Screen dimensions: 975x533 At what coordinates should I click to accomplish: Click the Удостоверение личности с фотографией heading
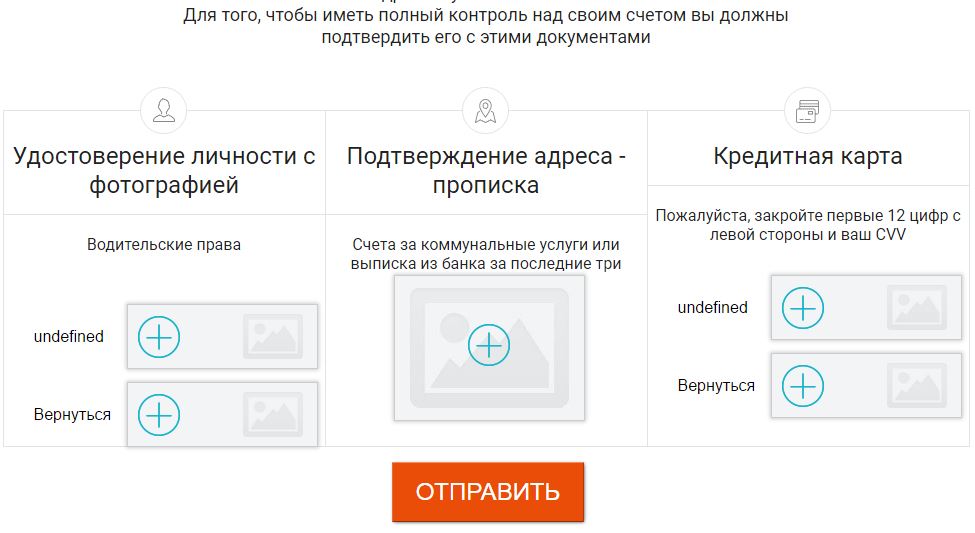pos(164,170)
